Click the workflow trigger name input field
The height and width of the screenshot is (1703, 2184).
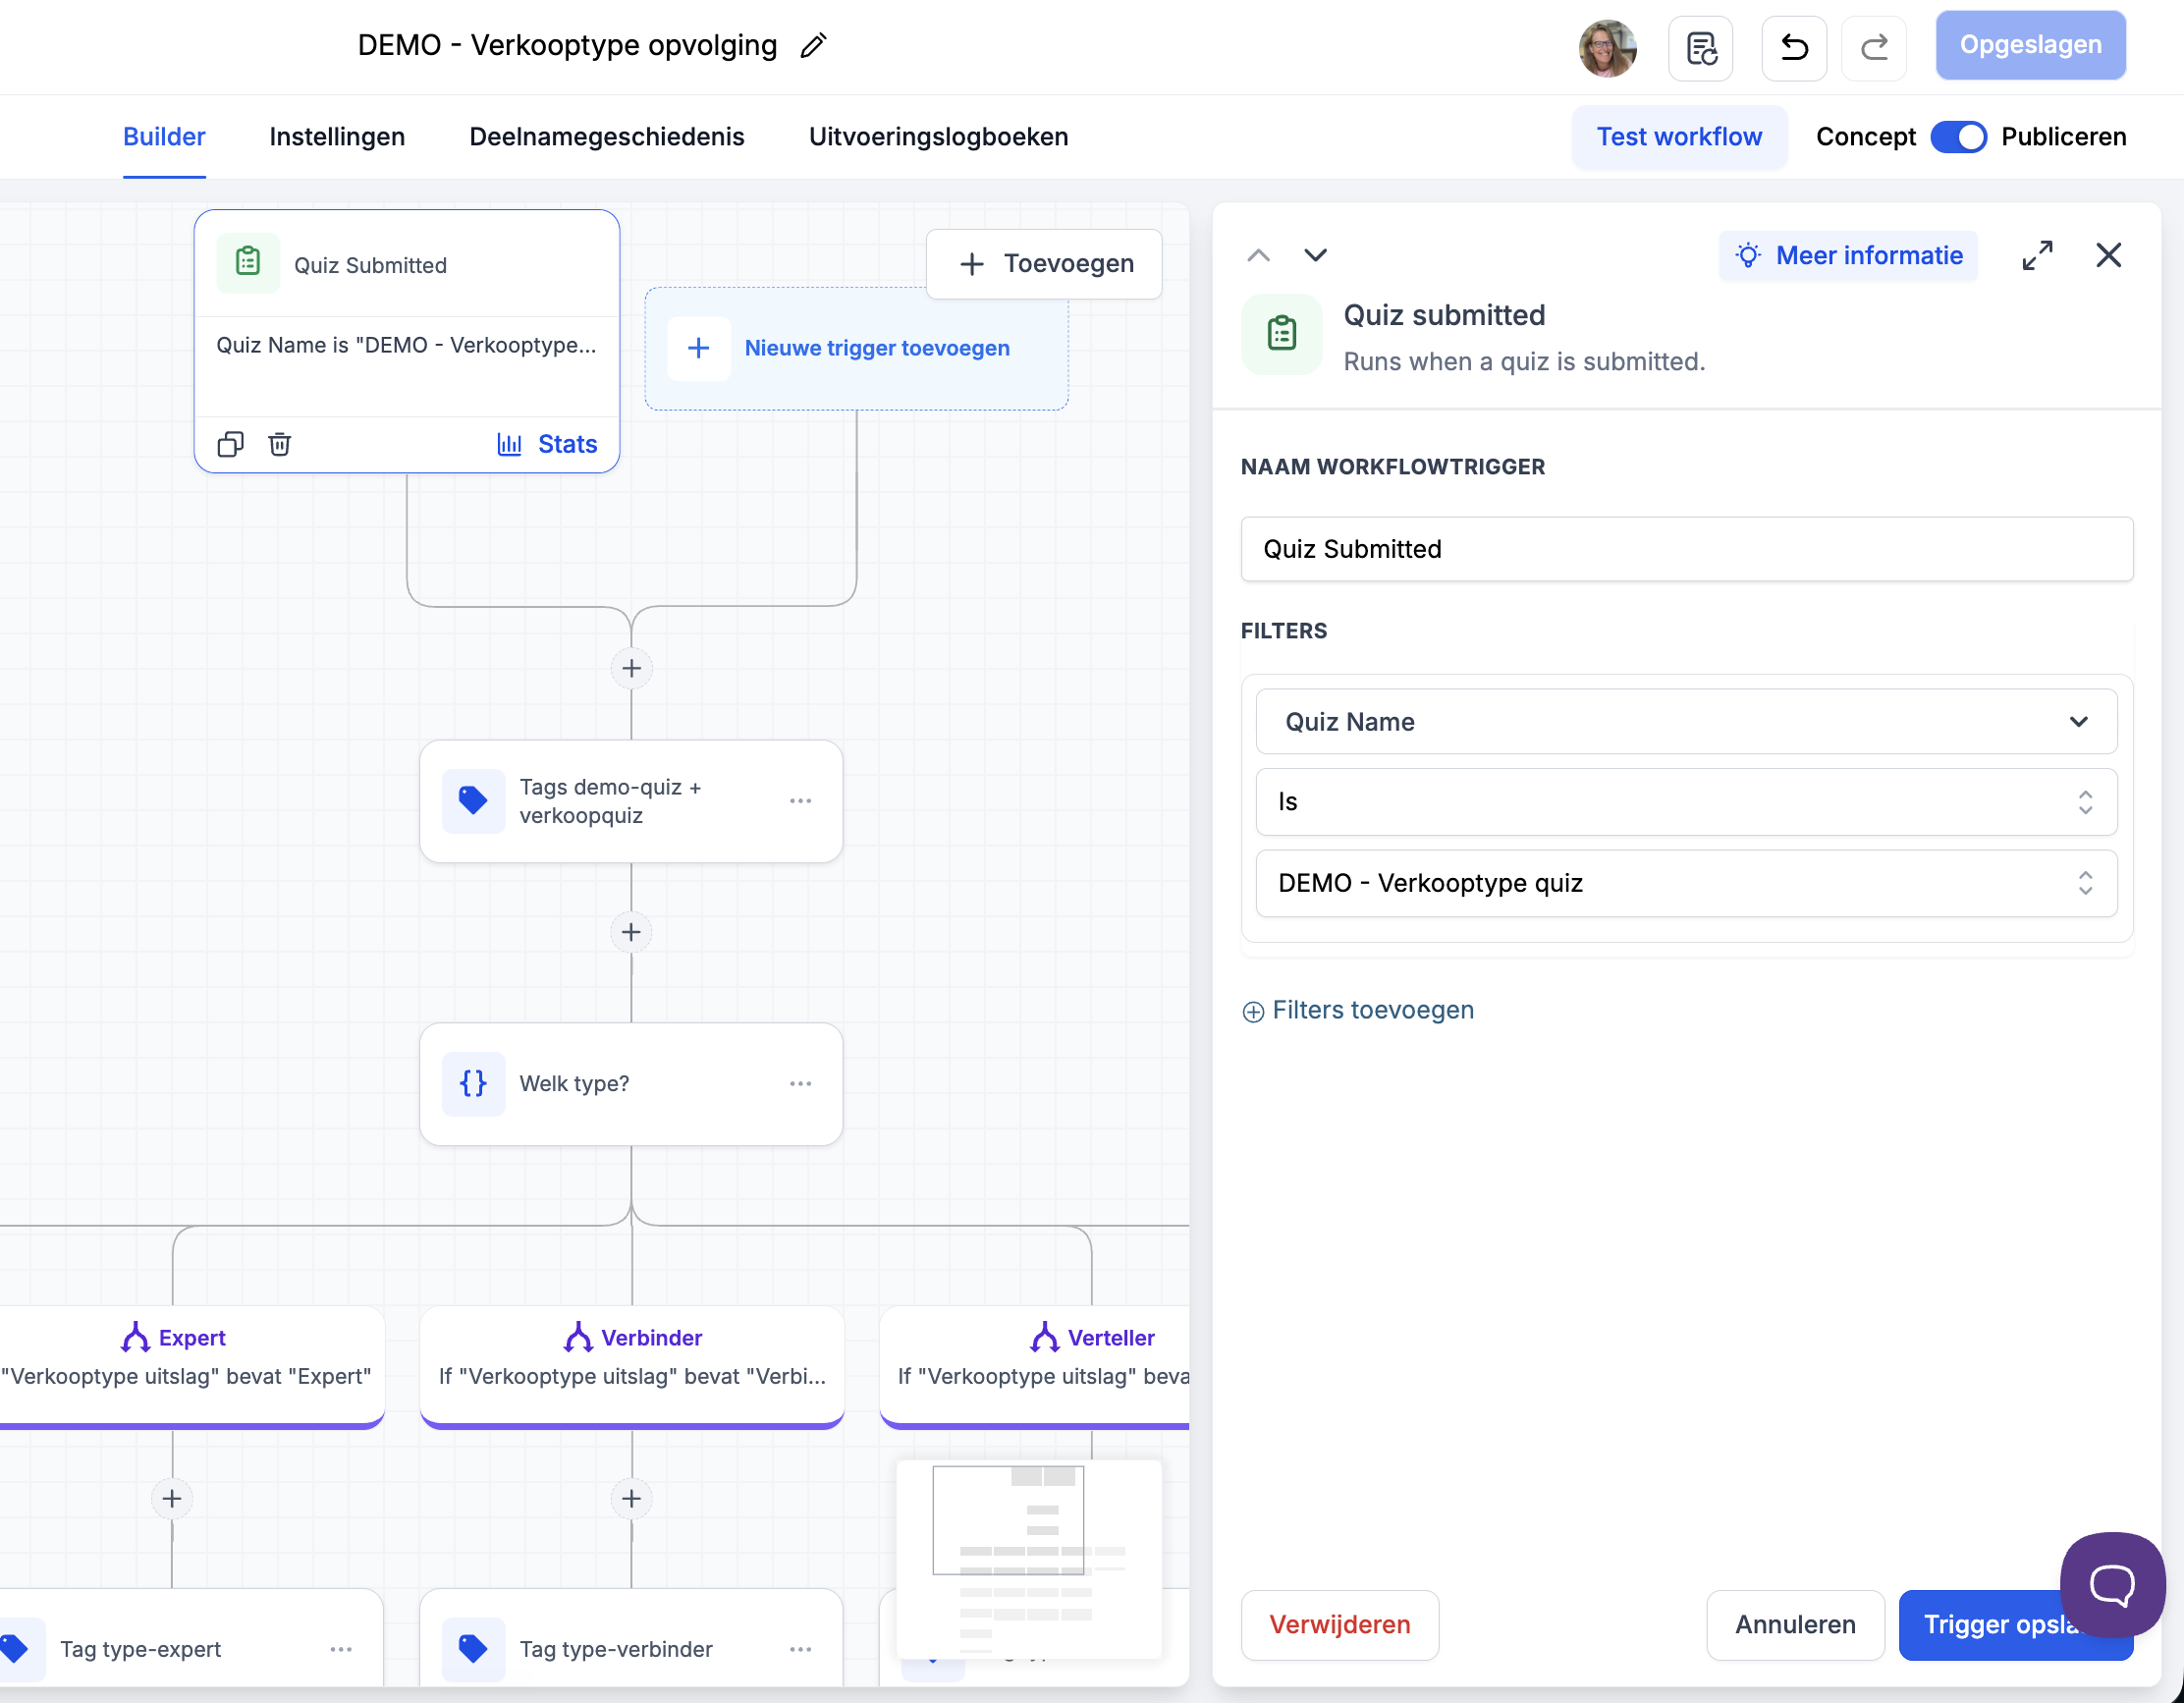pos(1686,549)
